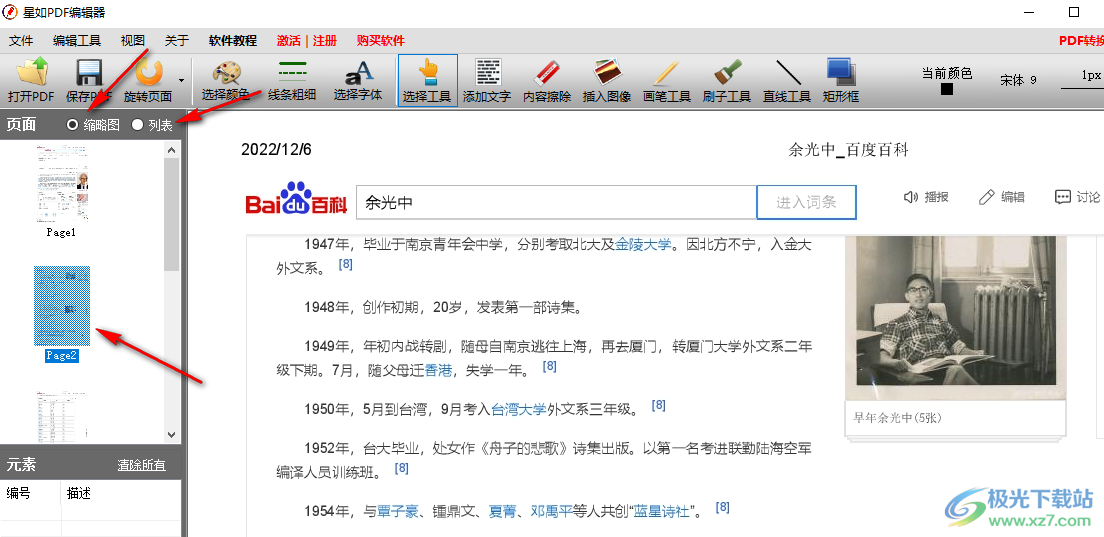The height and width of the screenshot is (537, 1104).
Task: Click the 覃子豪 hyperlink
Action: (398, 512)
